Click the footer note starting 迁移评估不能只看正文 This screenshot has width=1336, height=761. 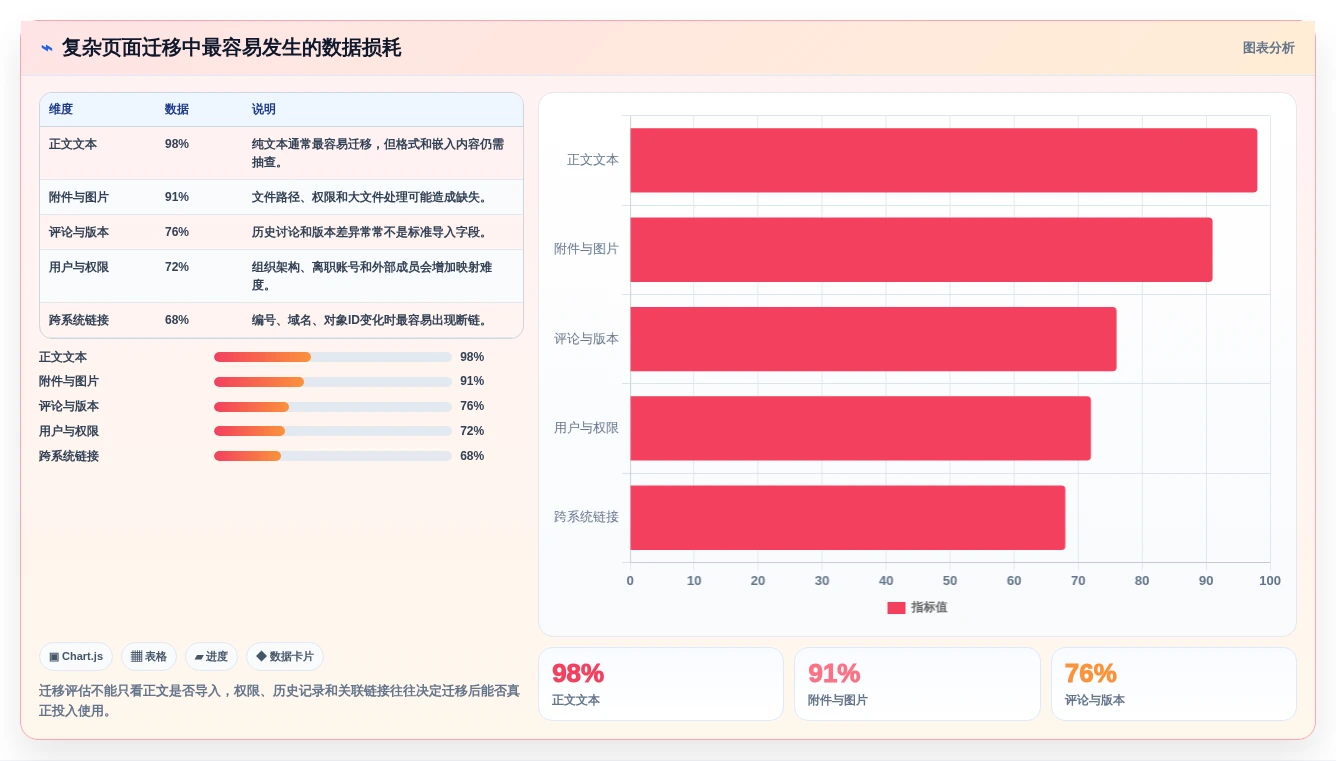tap(279, 701)
